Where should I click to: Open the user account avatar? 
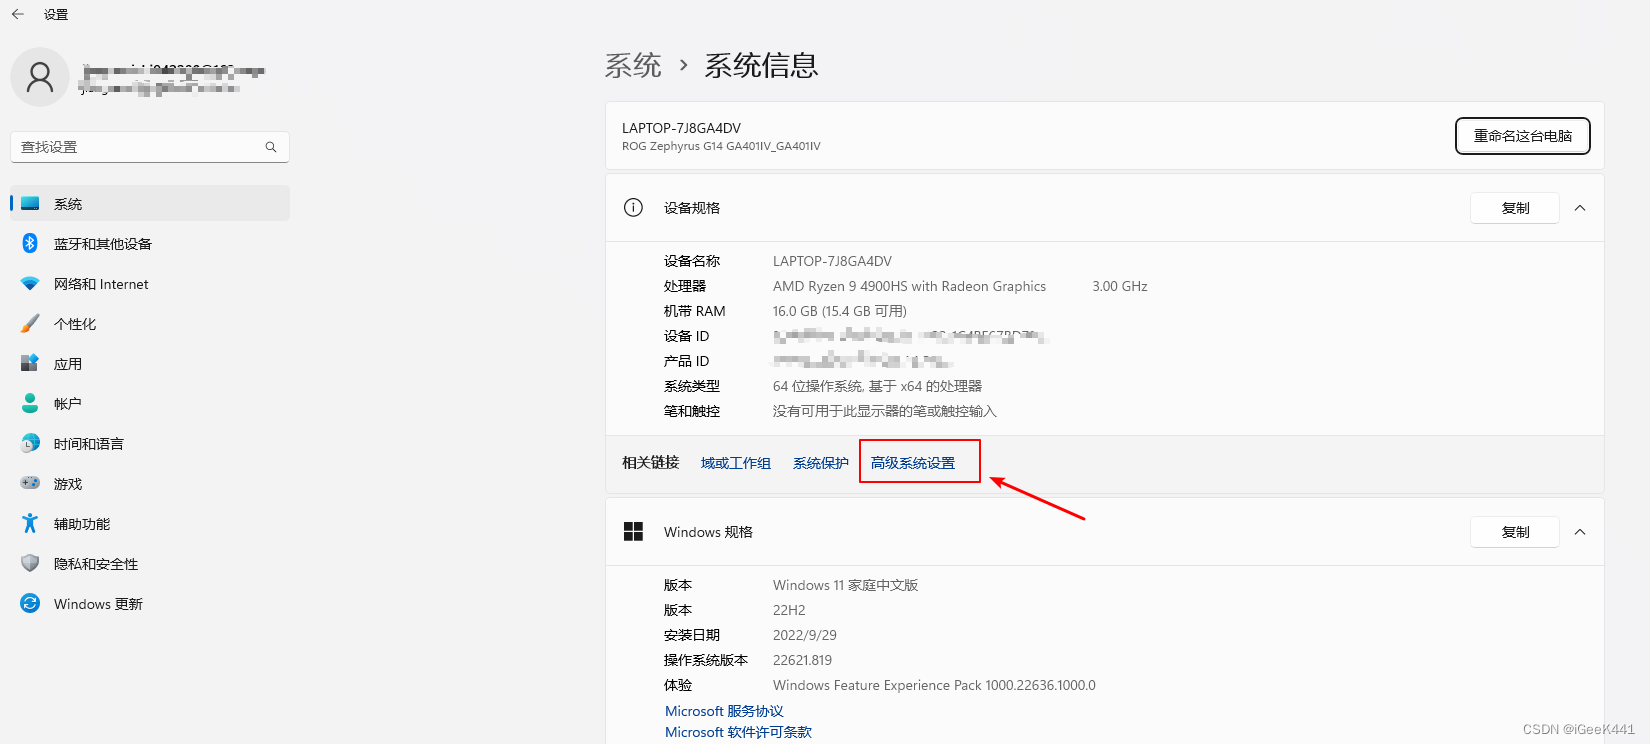point(40,77)
